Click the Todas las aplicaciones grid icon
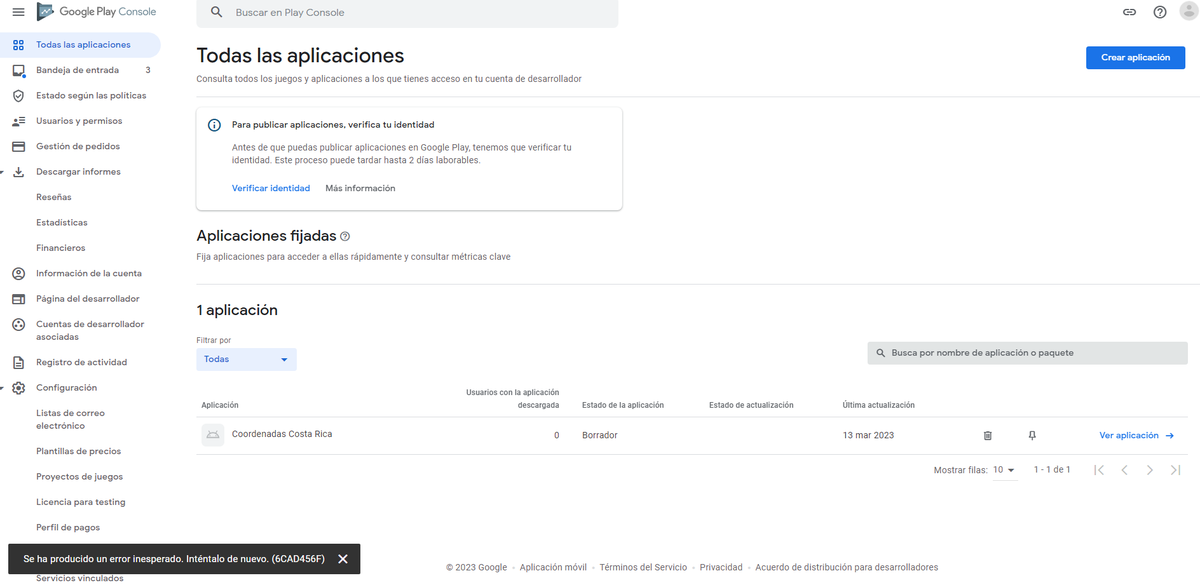 (x=18, y=45)
